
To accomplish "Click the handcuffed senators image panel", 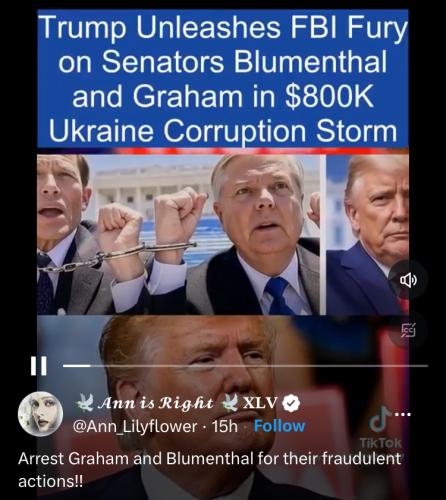I will [x=179, y=234].
